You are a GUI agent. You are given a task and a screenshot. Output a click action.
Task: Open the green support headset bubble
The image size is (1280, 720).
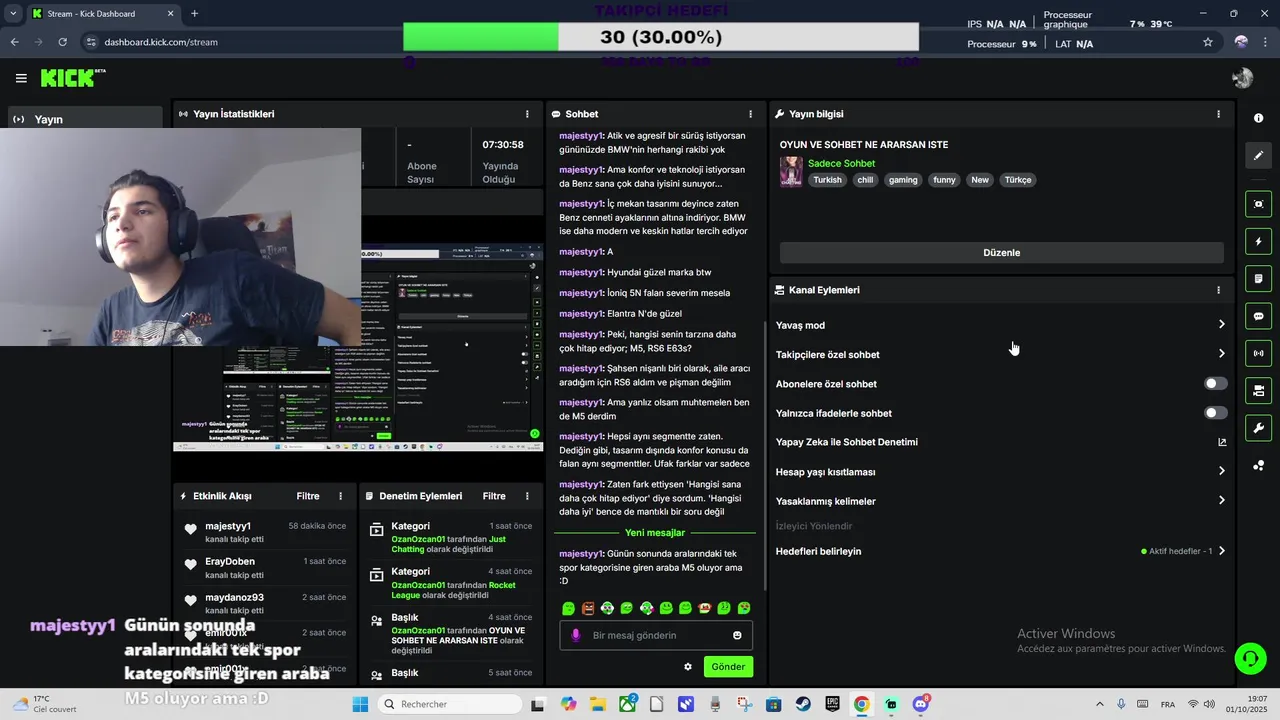pos(1250,658)
